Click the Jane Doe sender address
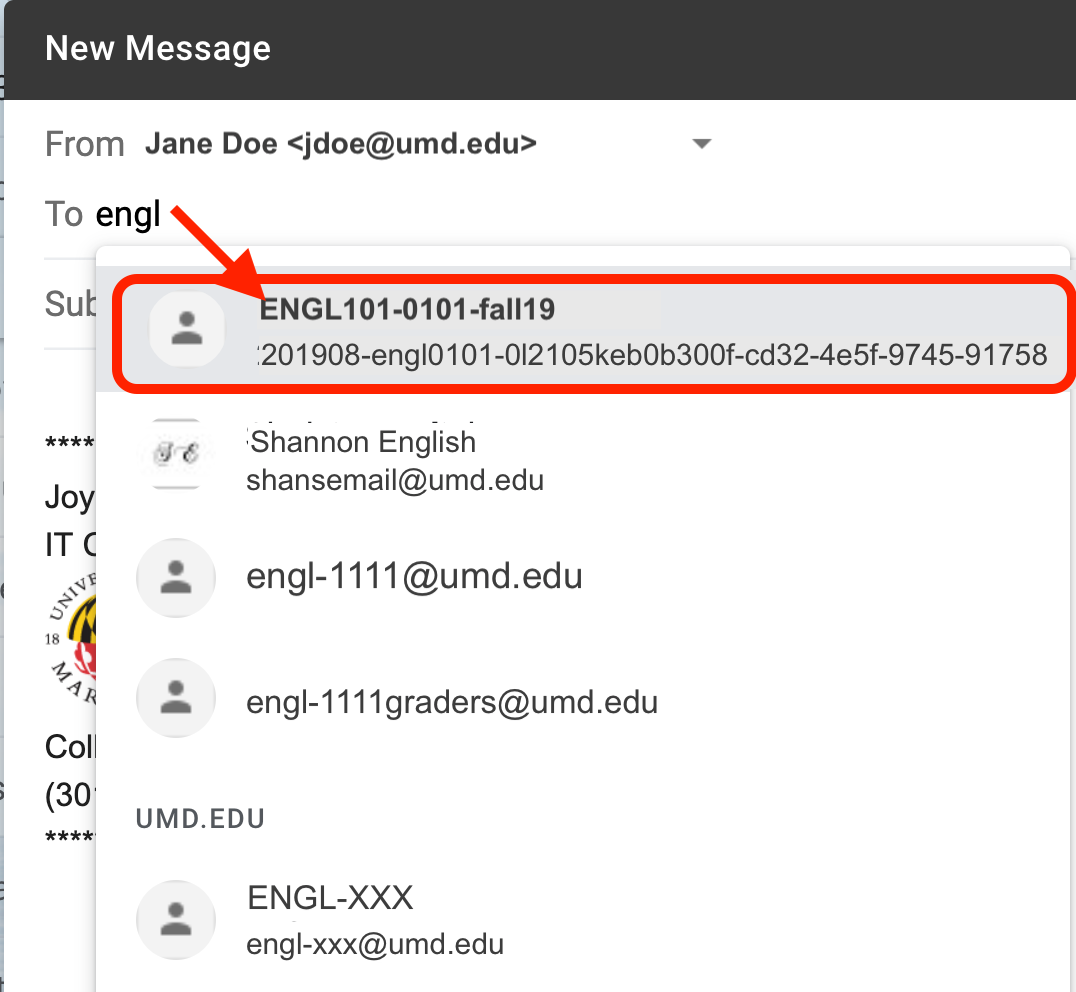 341,144
